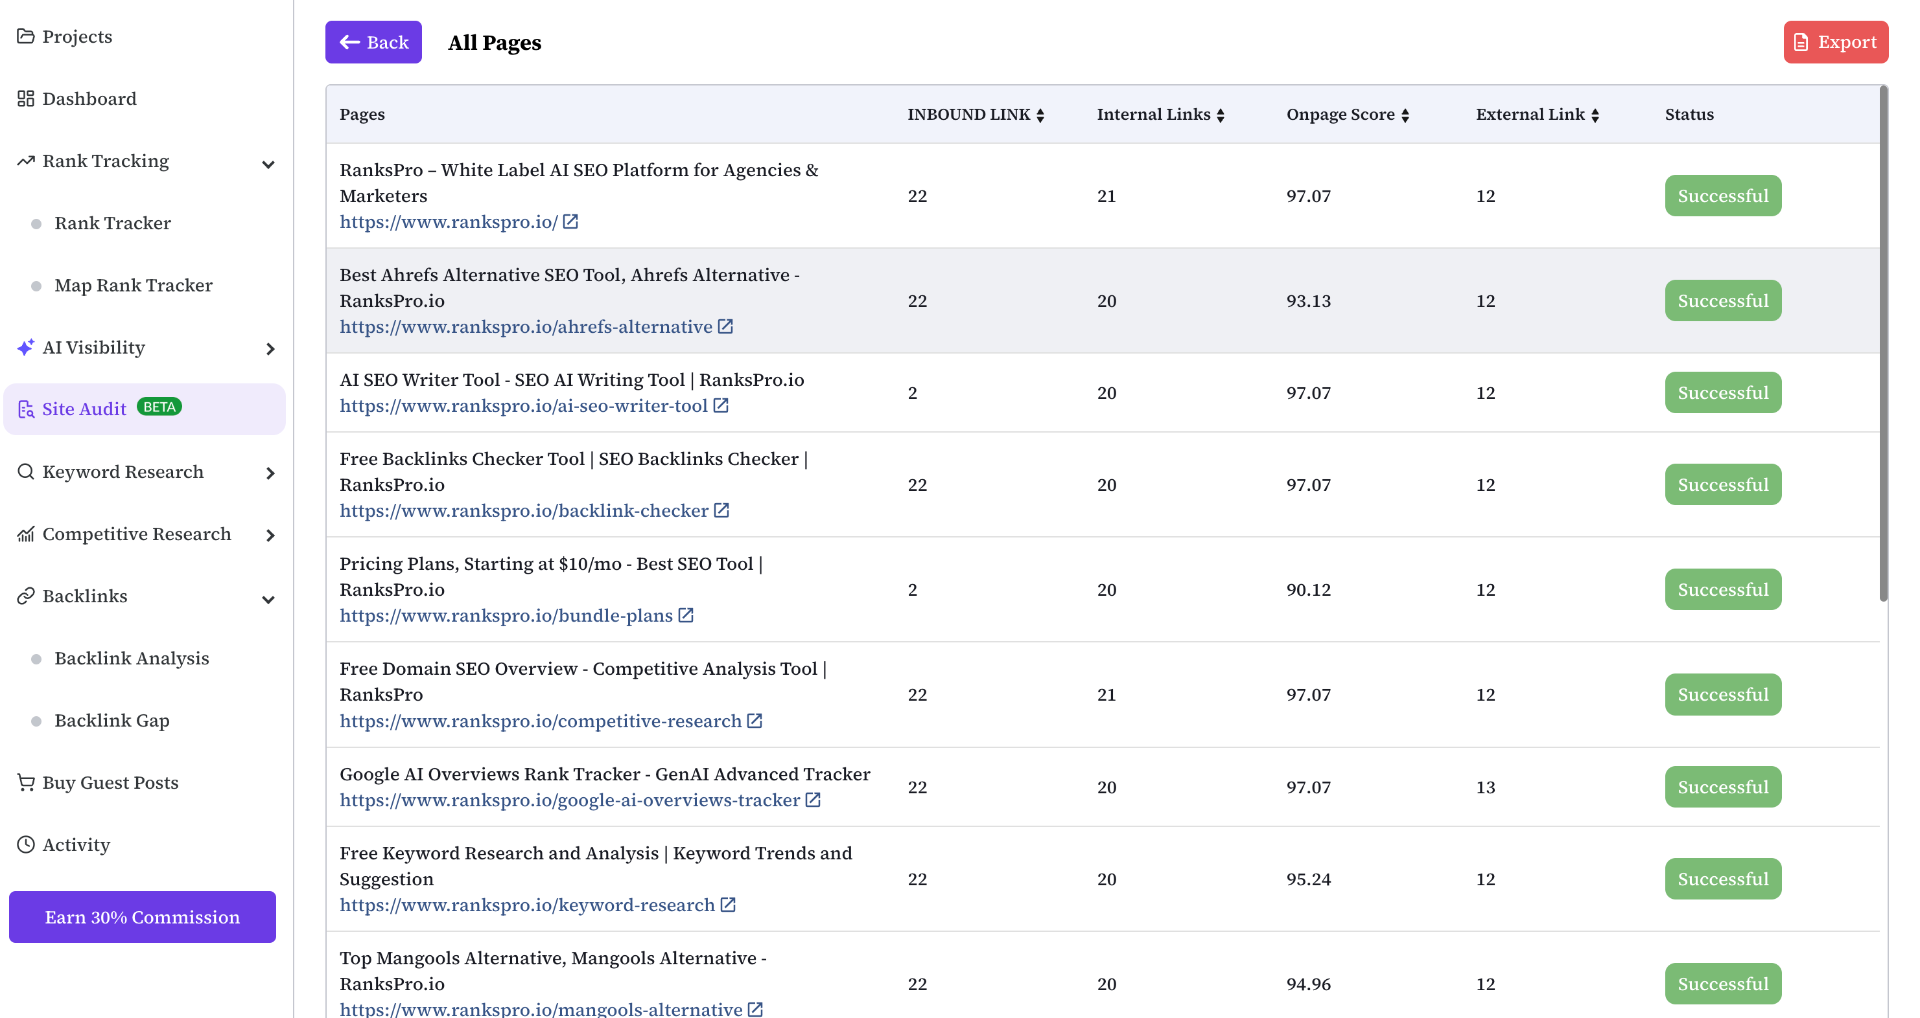Click Onpage Score 90.12 value

pyautogui.click(x=1308, y=590)
